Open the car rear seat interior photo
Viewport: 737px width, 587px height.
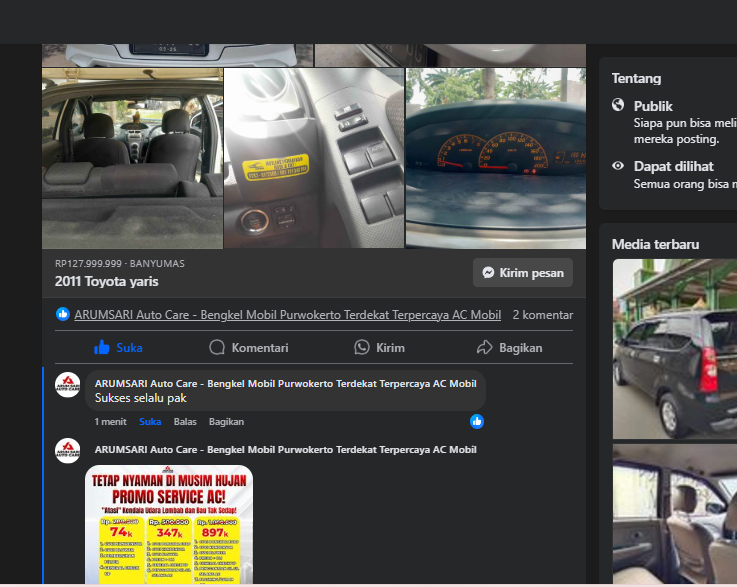click(133, 158)
